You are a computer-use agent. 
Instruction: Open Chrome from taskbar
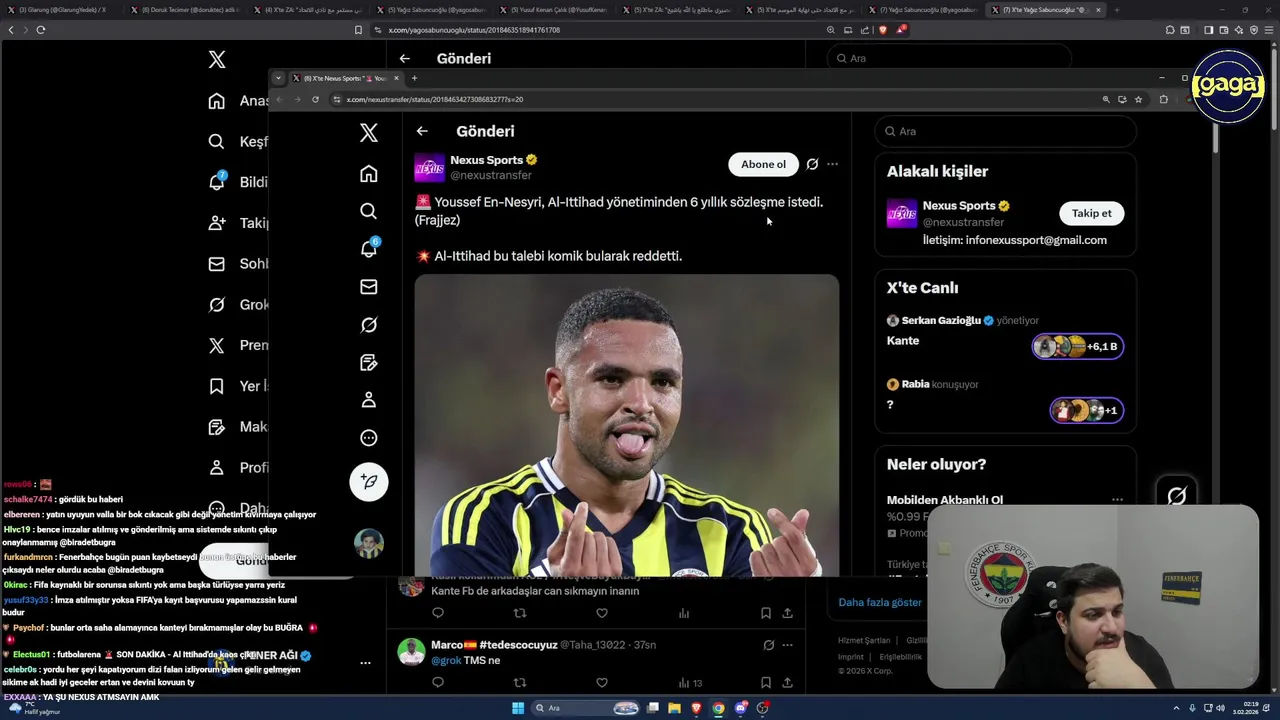pyautogui.click(x=718, y=708)
